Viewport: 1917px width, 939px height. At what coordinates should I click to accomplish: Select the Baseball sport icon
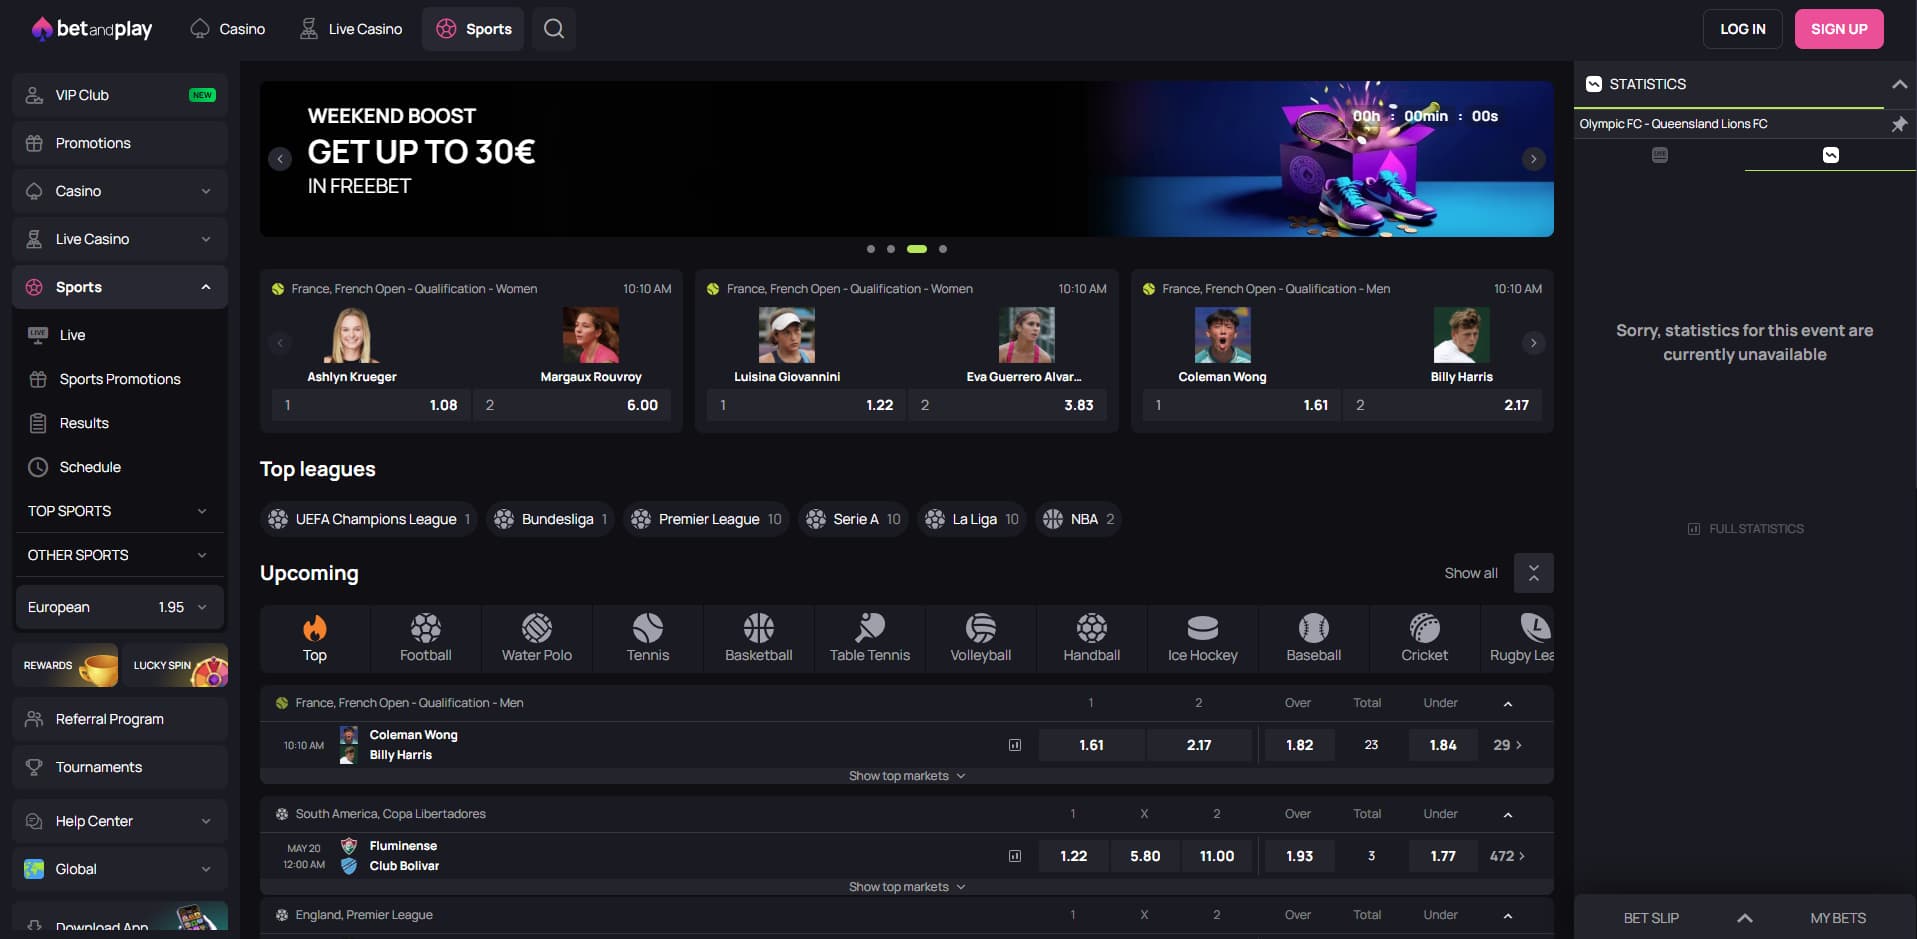pos(1314,638)
